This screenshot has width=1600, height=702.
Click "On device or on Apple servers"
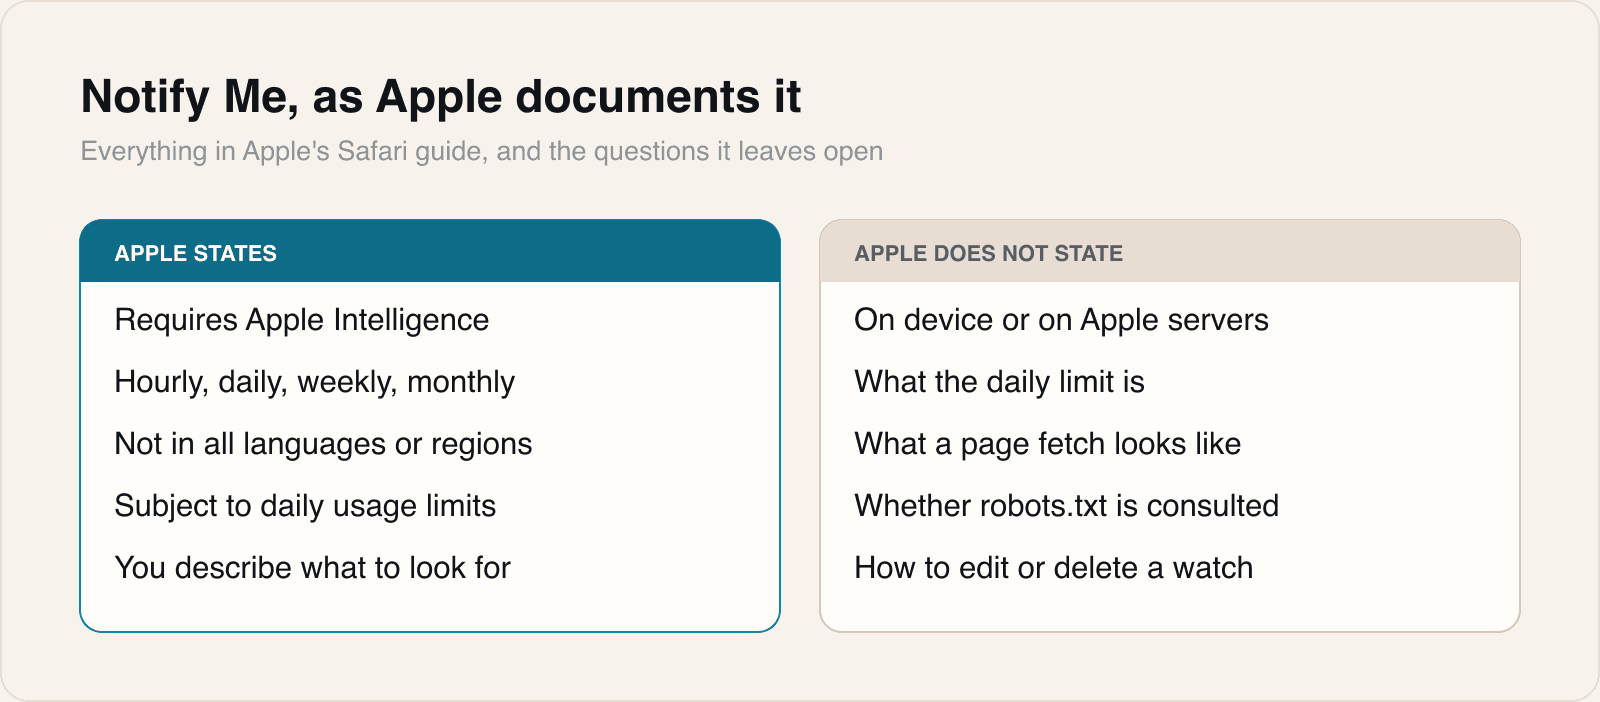click(x=1061, y=320)
